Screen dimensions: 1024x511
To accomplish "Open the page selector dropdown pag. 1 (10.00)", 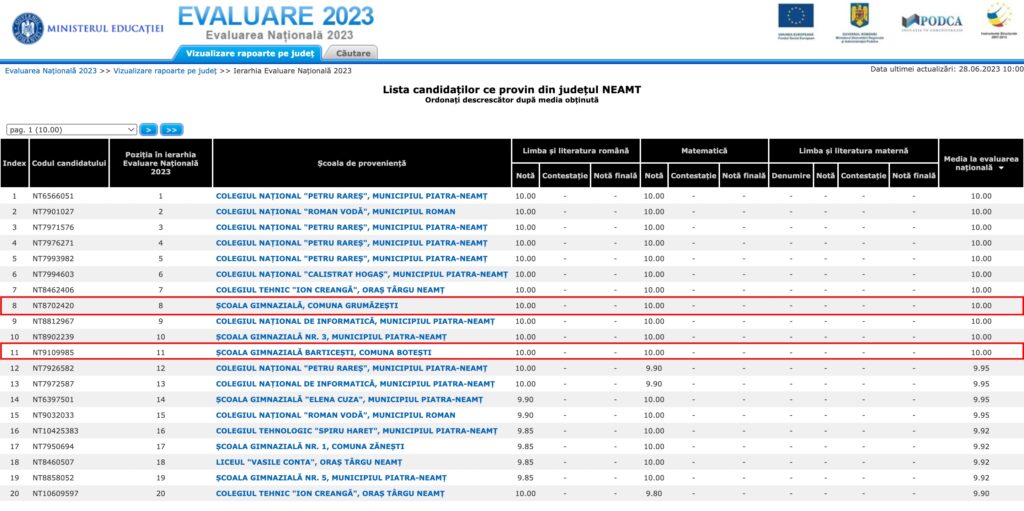I will tap(71, 129).
